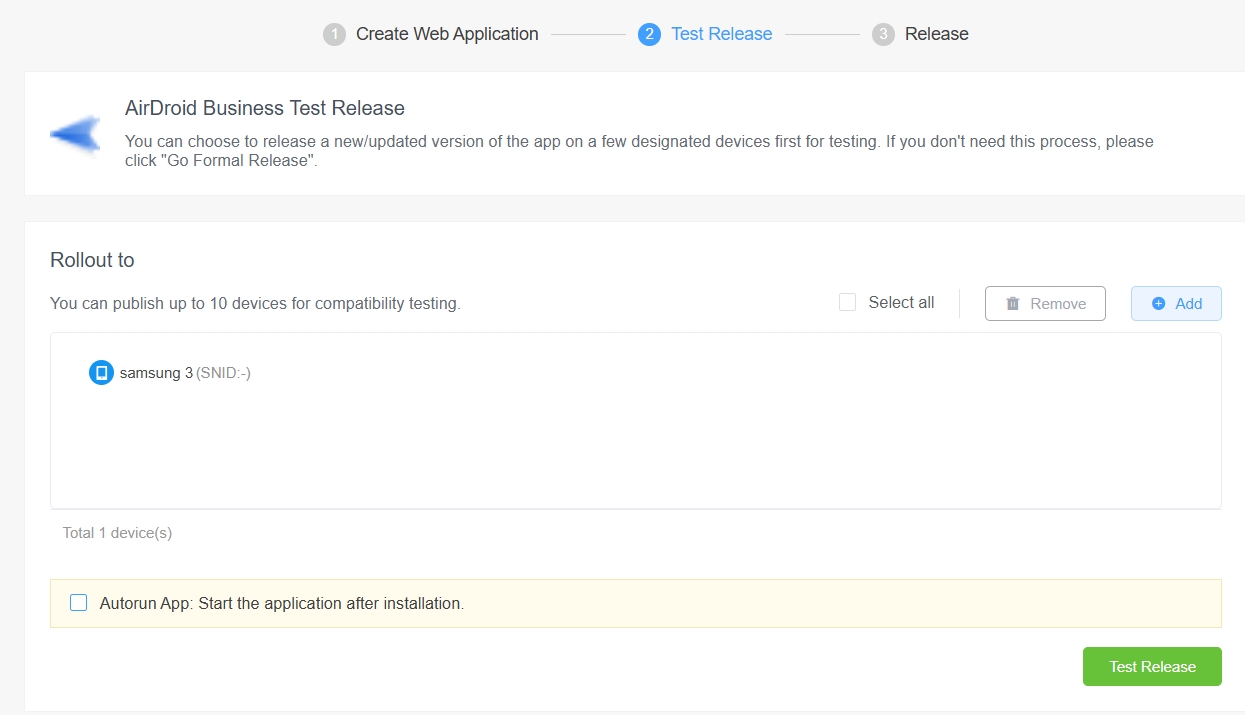
Task: Click the Add device button
Action: pos(1176,304)
